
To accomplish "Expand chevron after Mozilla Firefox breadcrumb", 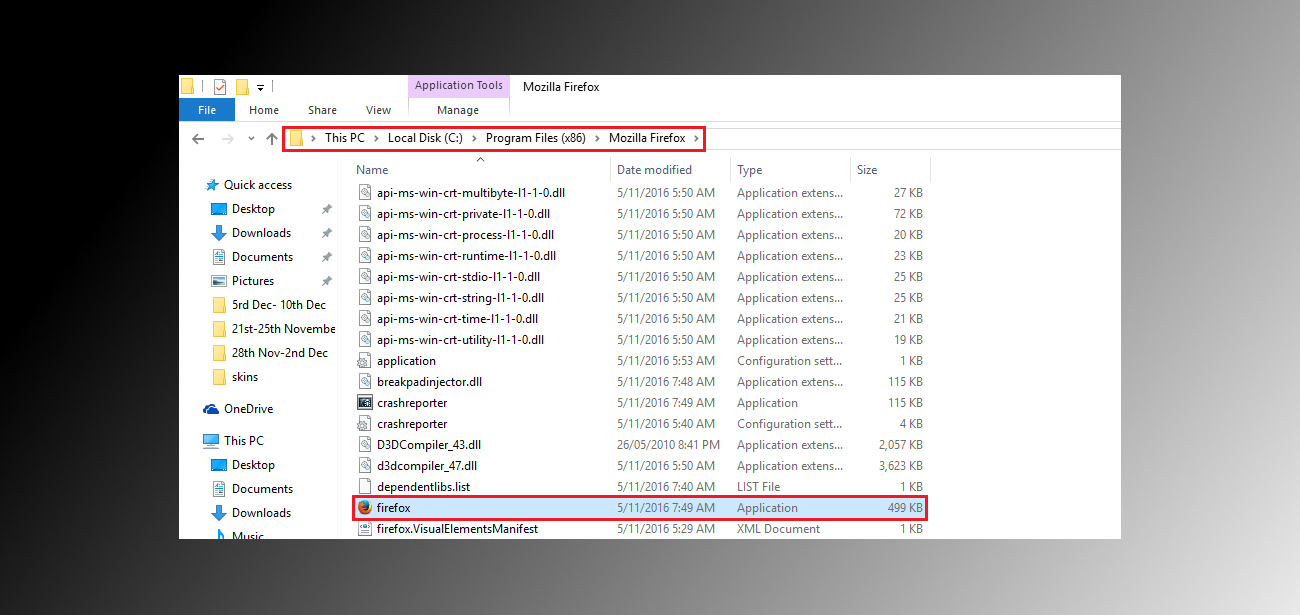I will tap(696, 138).
